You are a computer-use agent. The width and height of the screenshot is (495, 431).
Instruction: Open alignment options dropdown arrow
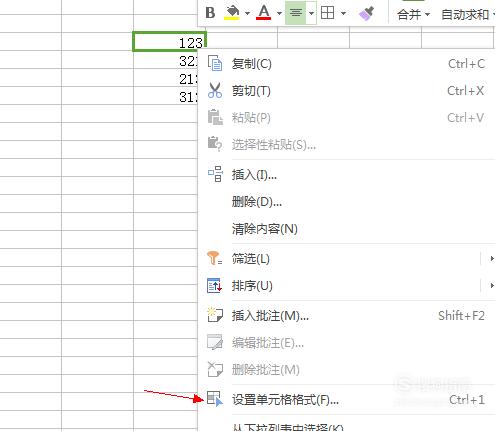coord(311,13)
